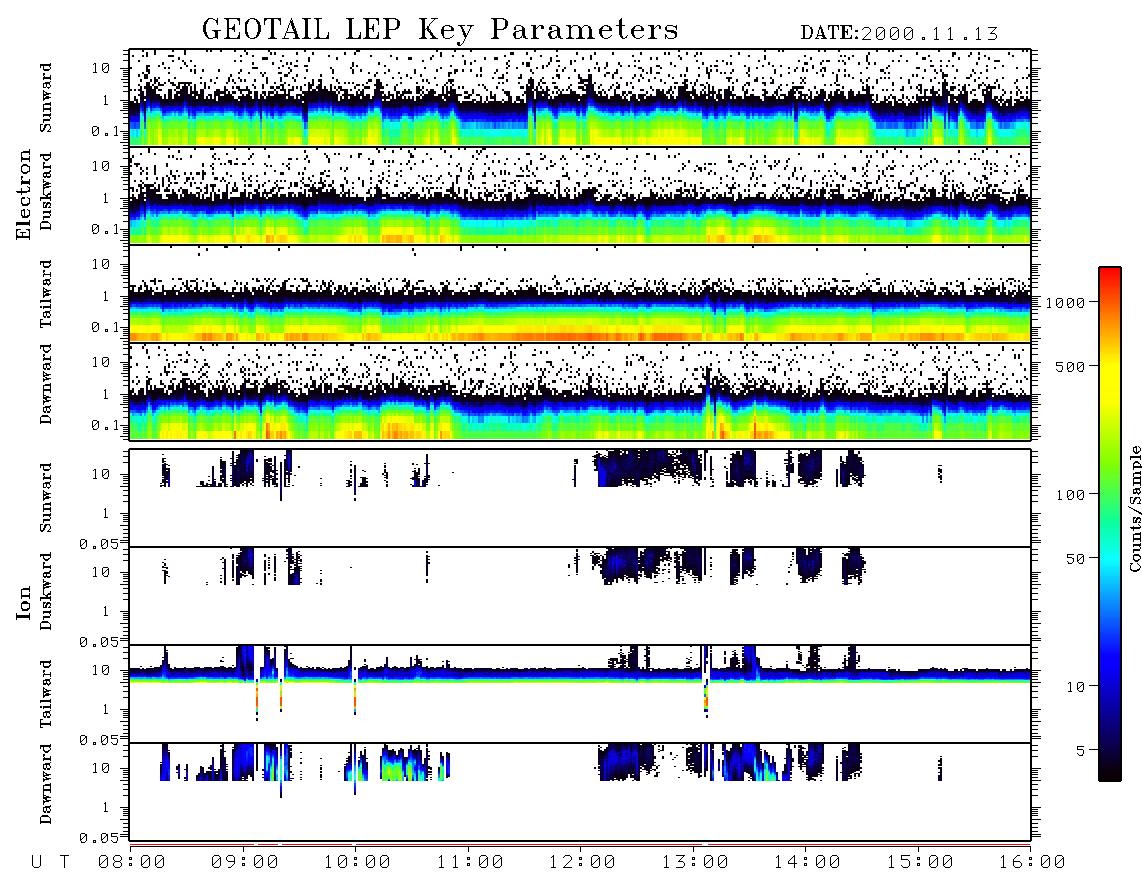Select the Ion "Duskward" panel label

point(46,591)
